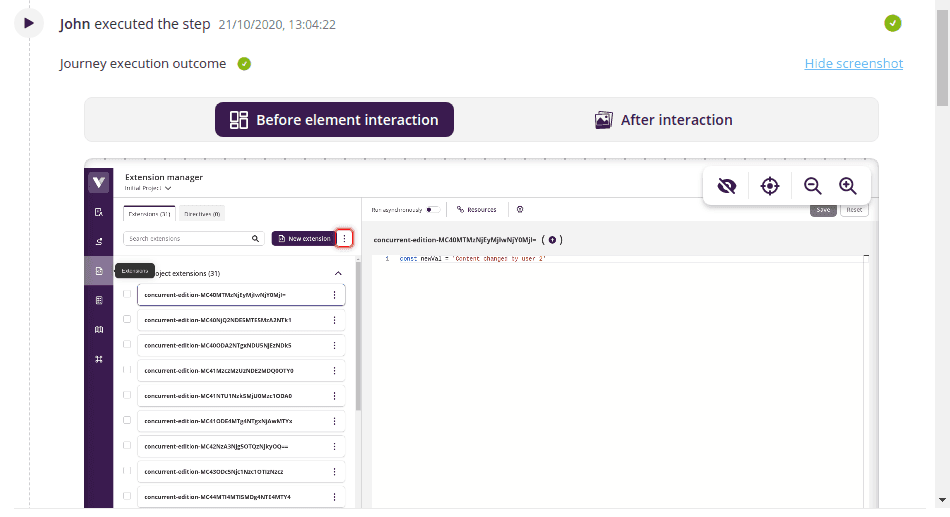Open the table-grid sidebar icon below Extensions

pos(99,300)
